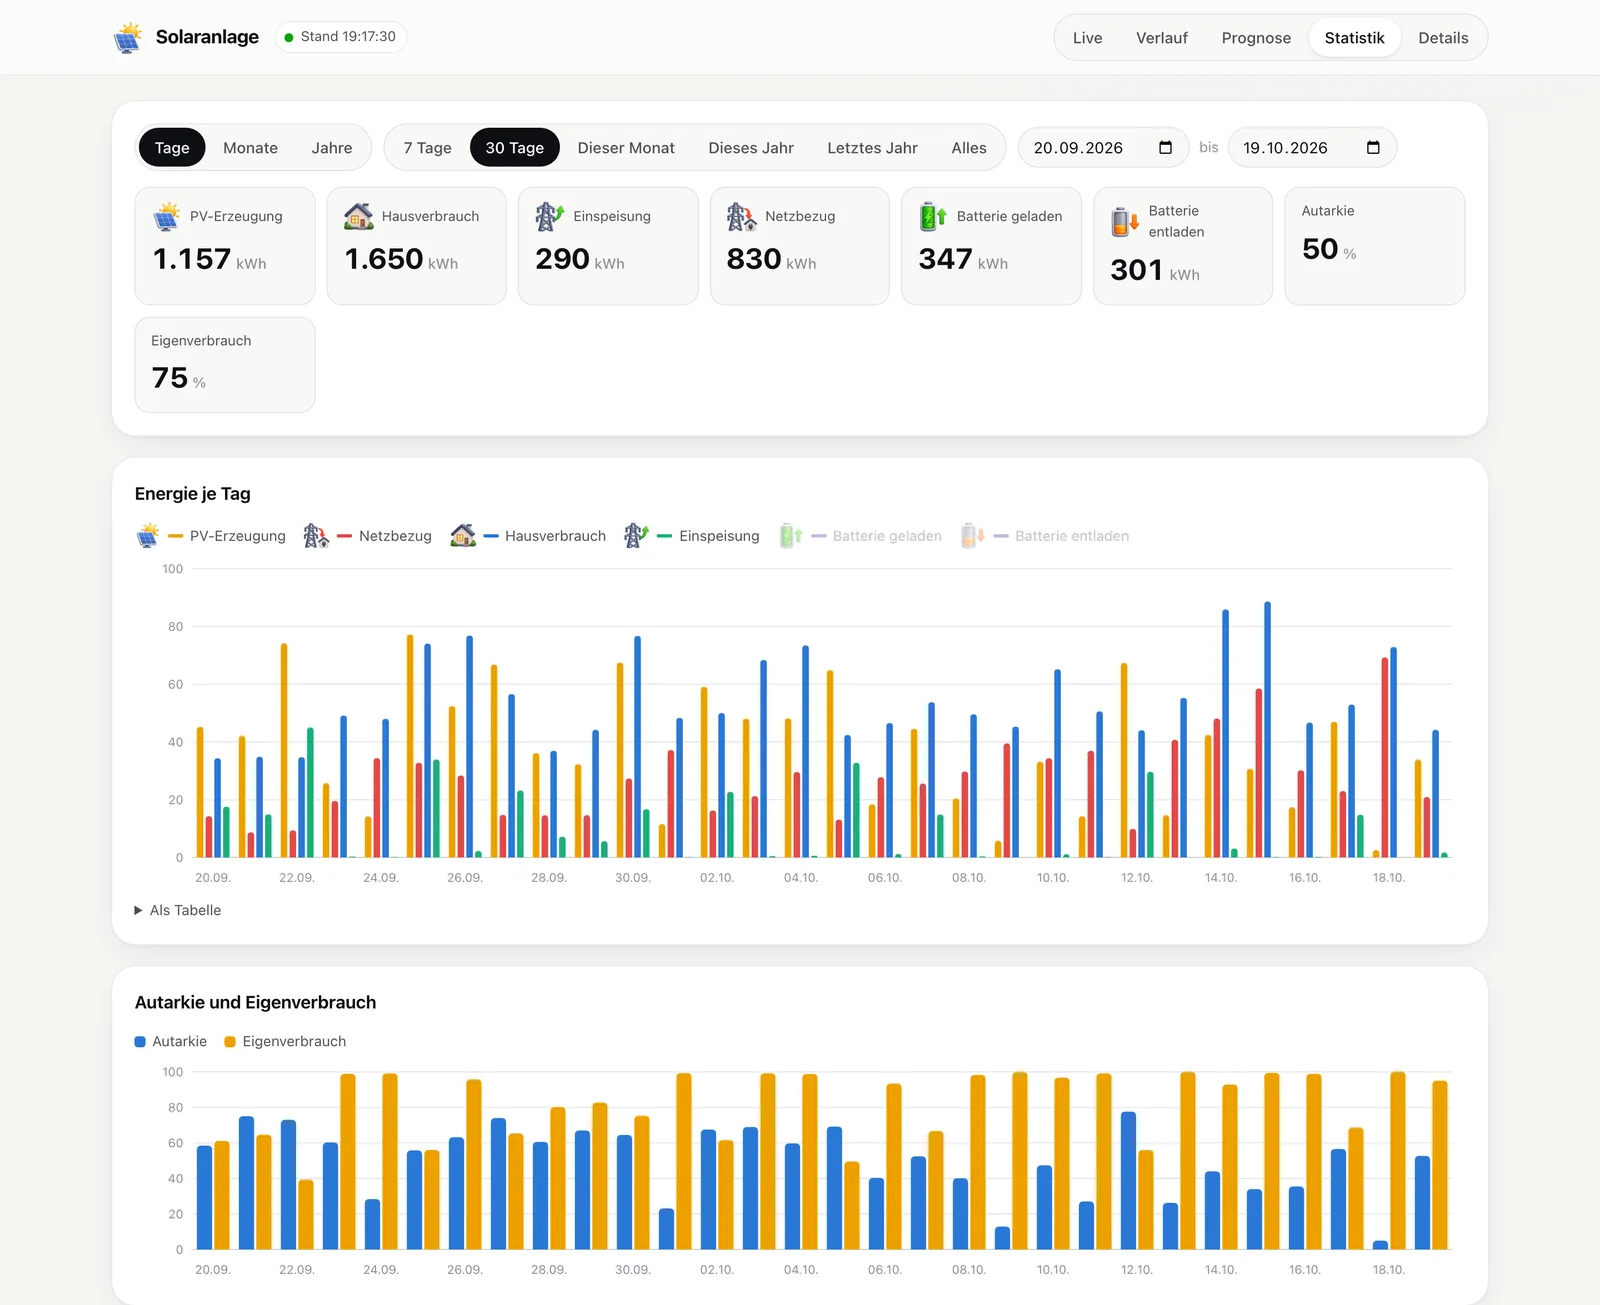Click the end date field 19.10.2026

[x=1312, y=148]
